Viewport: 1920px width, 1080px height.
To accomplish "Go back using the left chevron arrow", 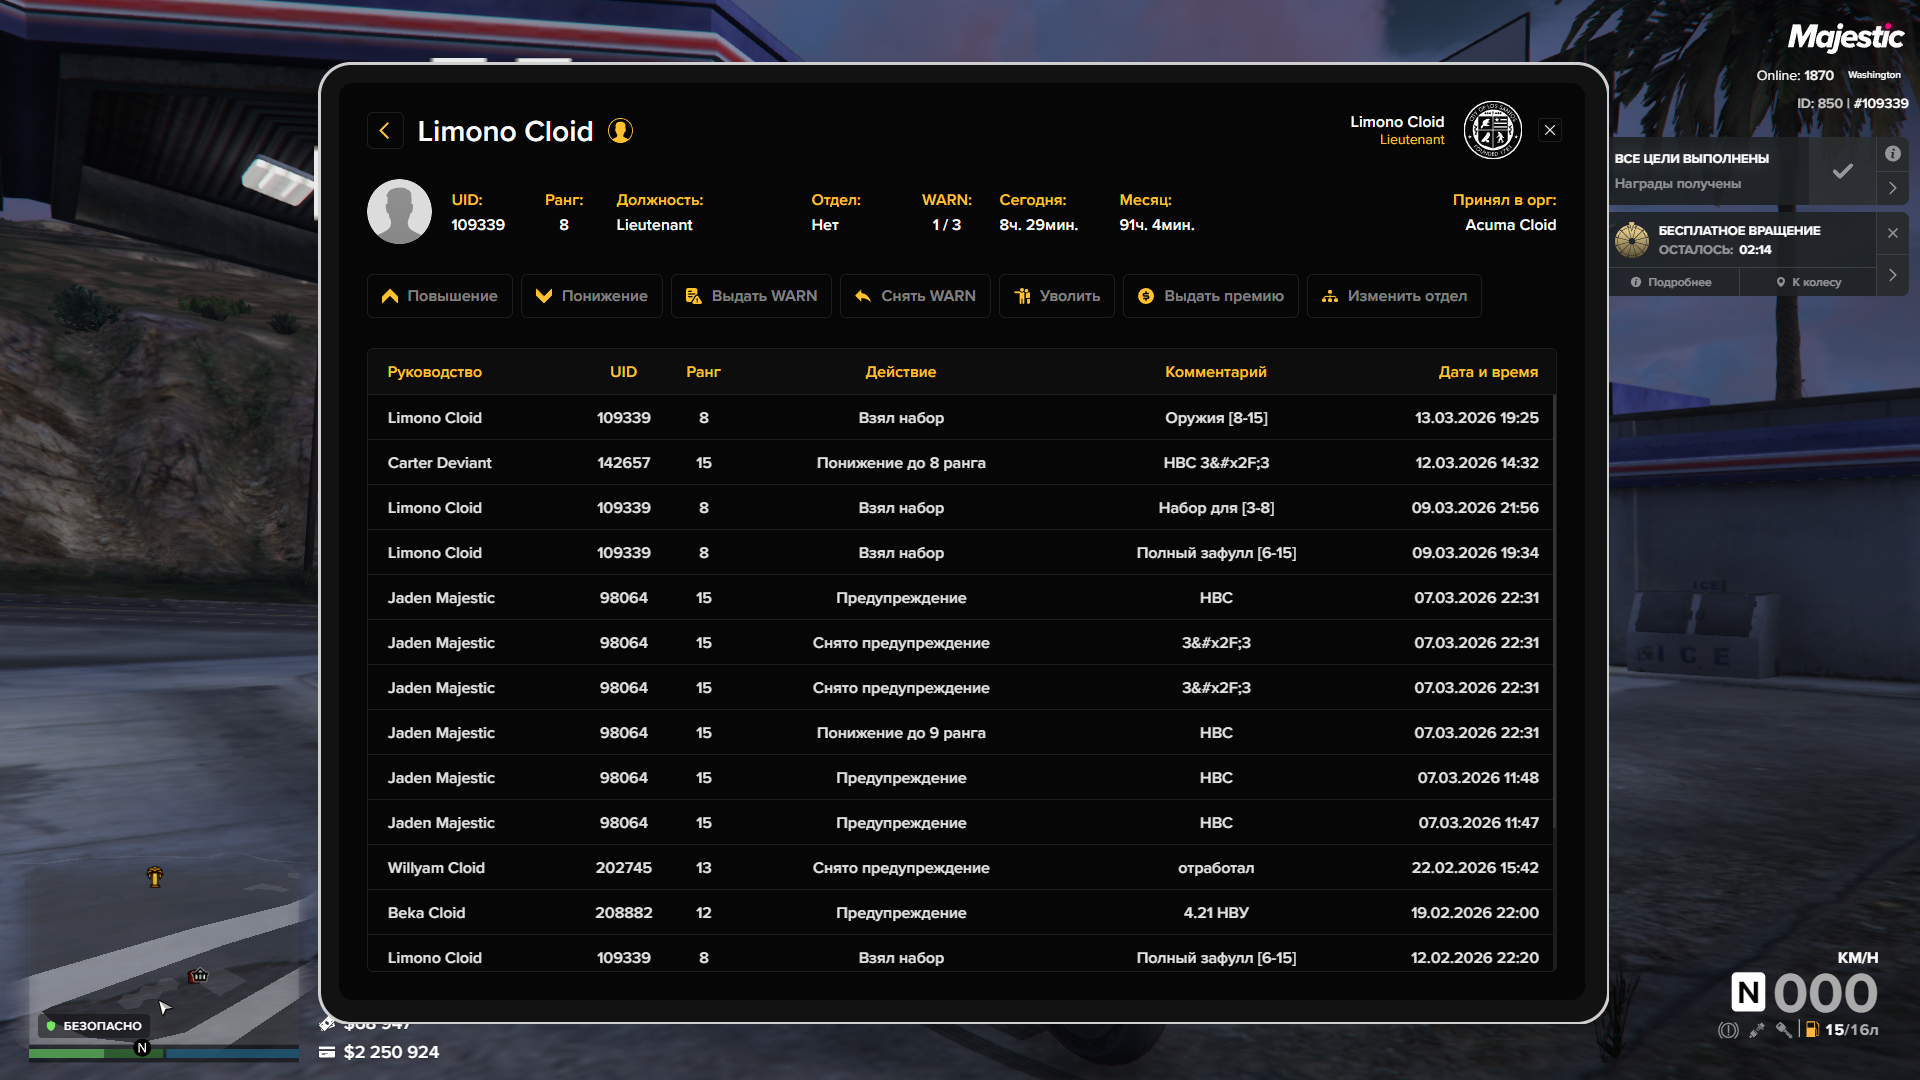I will (x=385, y=131).
